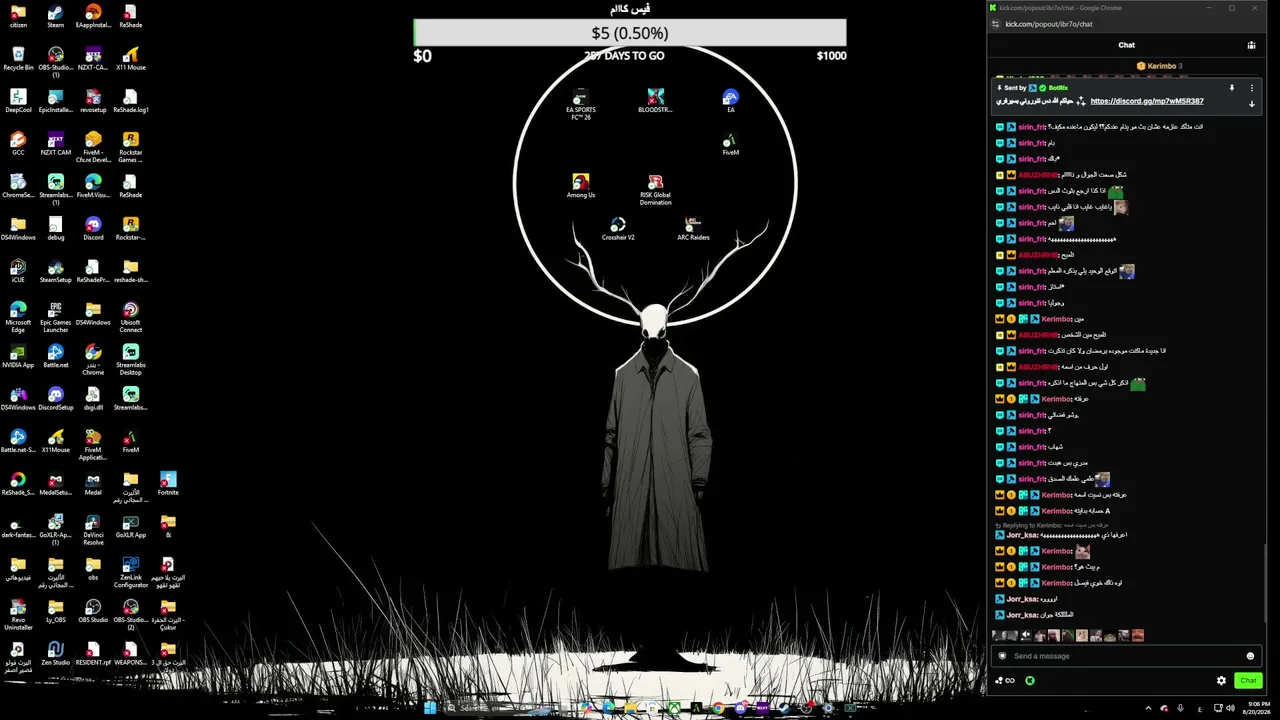The image size is (1280, 720).
Task: Select the ZenLink Configurator icon
Action: point(130,573)
